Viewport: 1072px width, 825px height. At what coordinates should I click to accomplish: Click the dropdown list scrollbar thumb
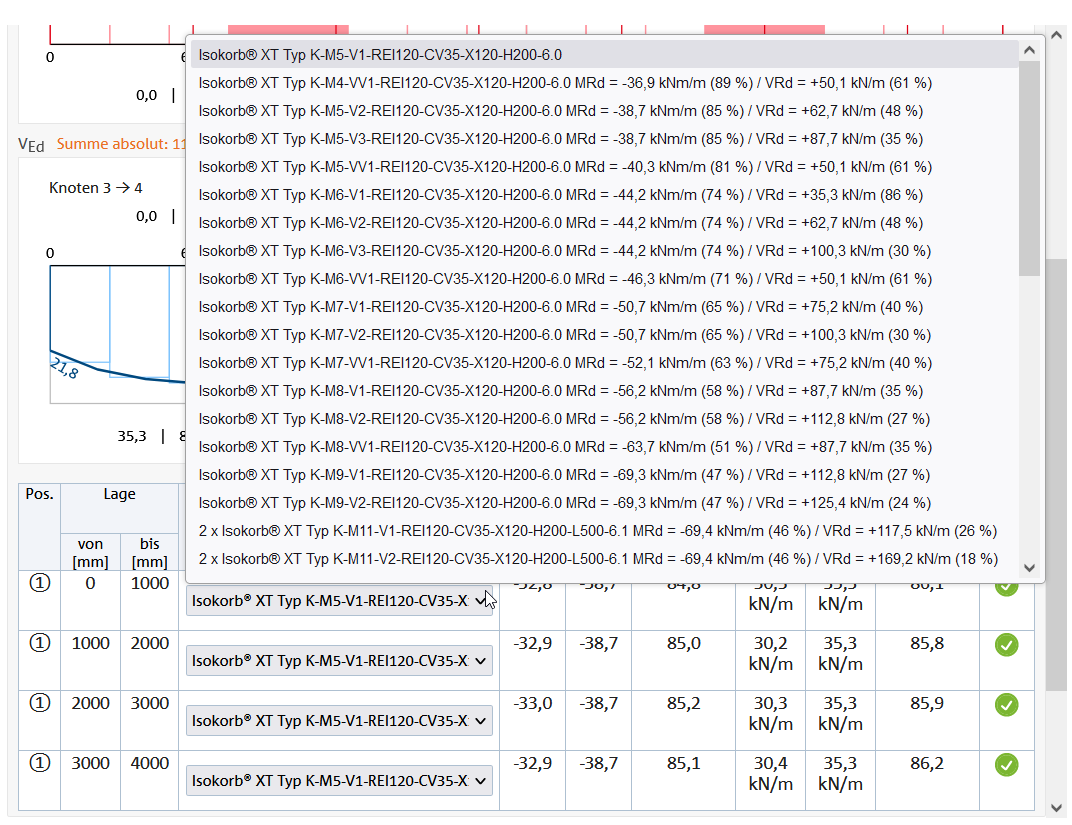pos(1030,168)
